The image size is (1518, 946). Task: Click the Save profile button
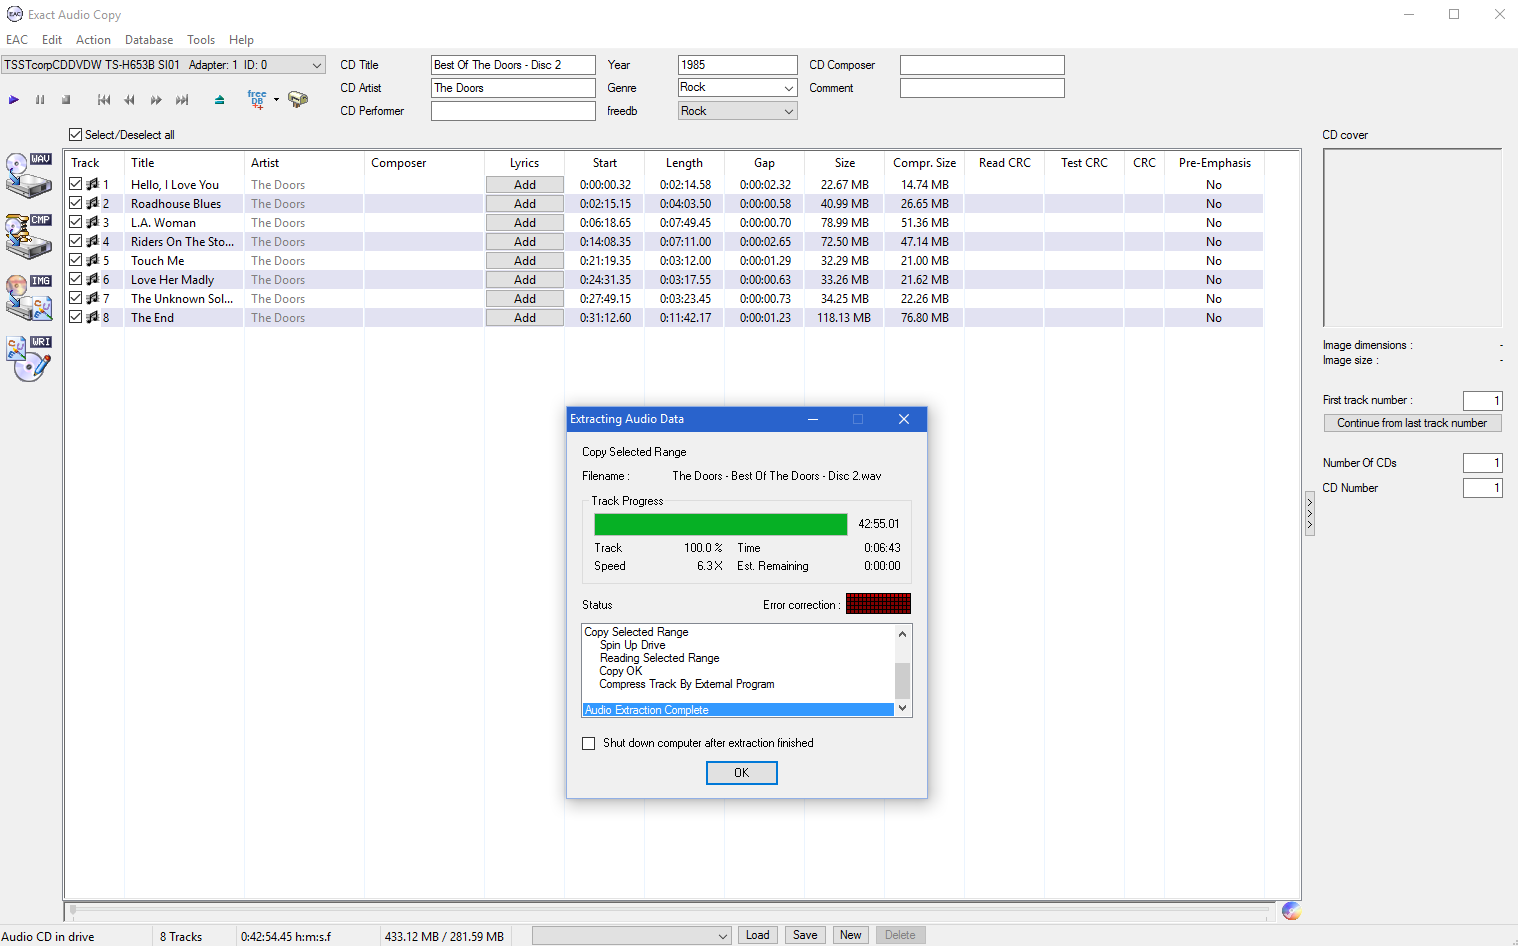(x=805, y=935)
